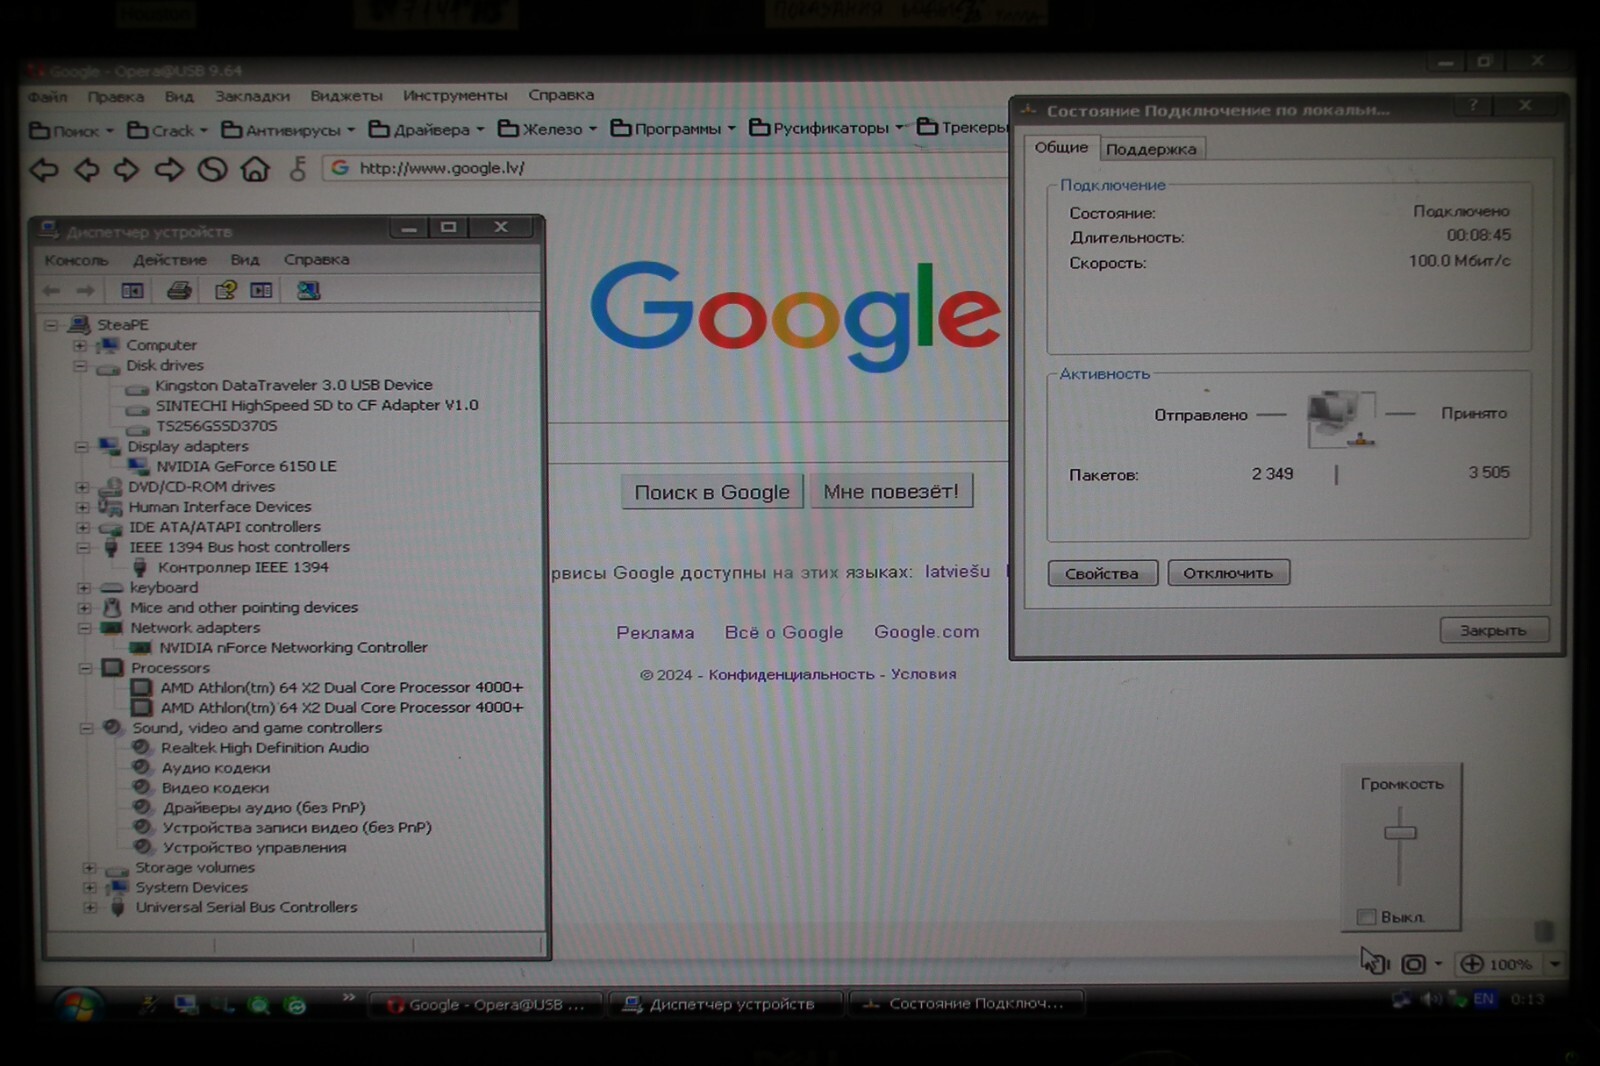Go back in Opera browser
1600x1066 pixels.
click(x=44, y=170)
